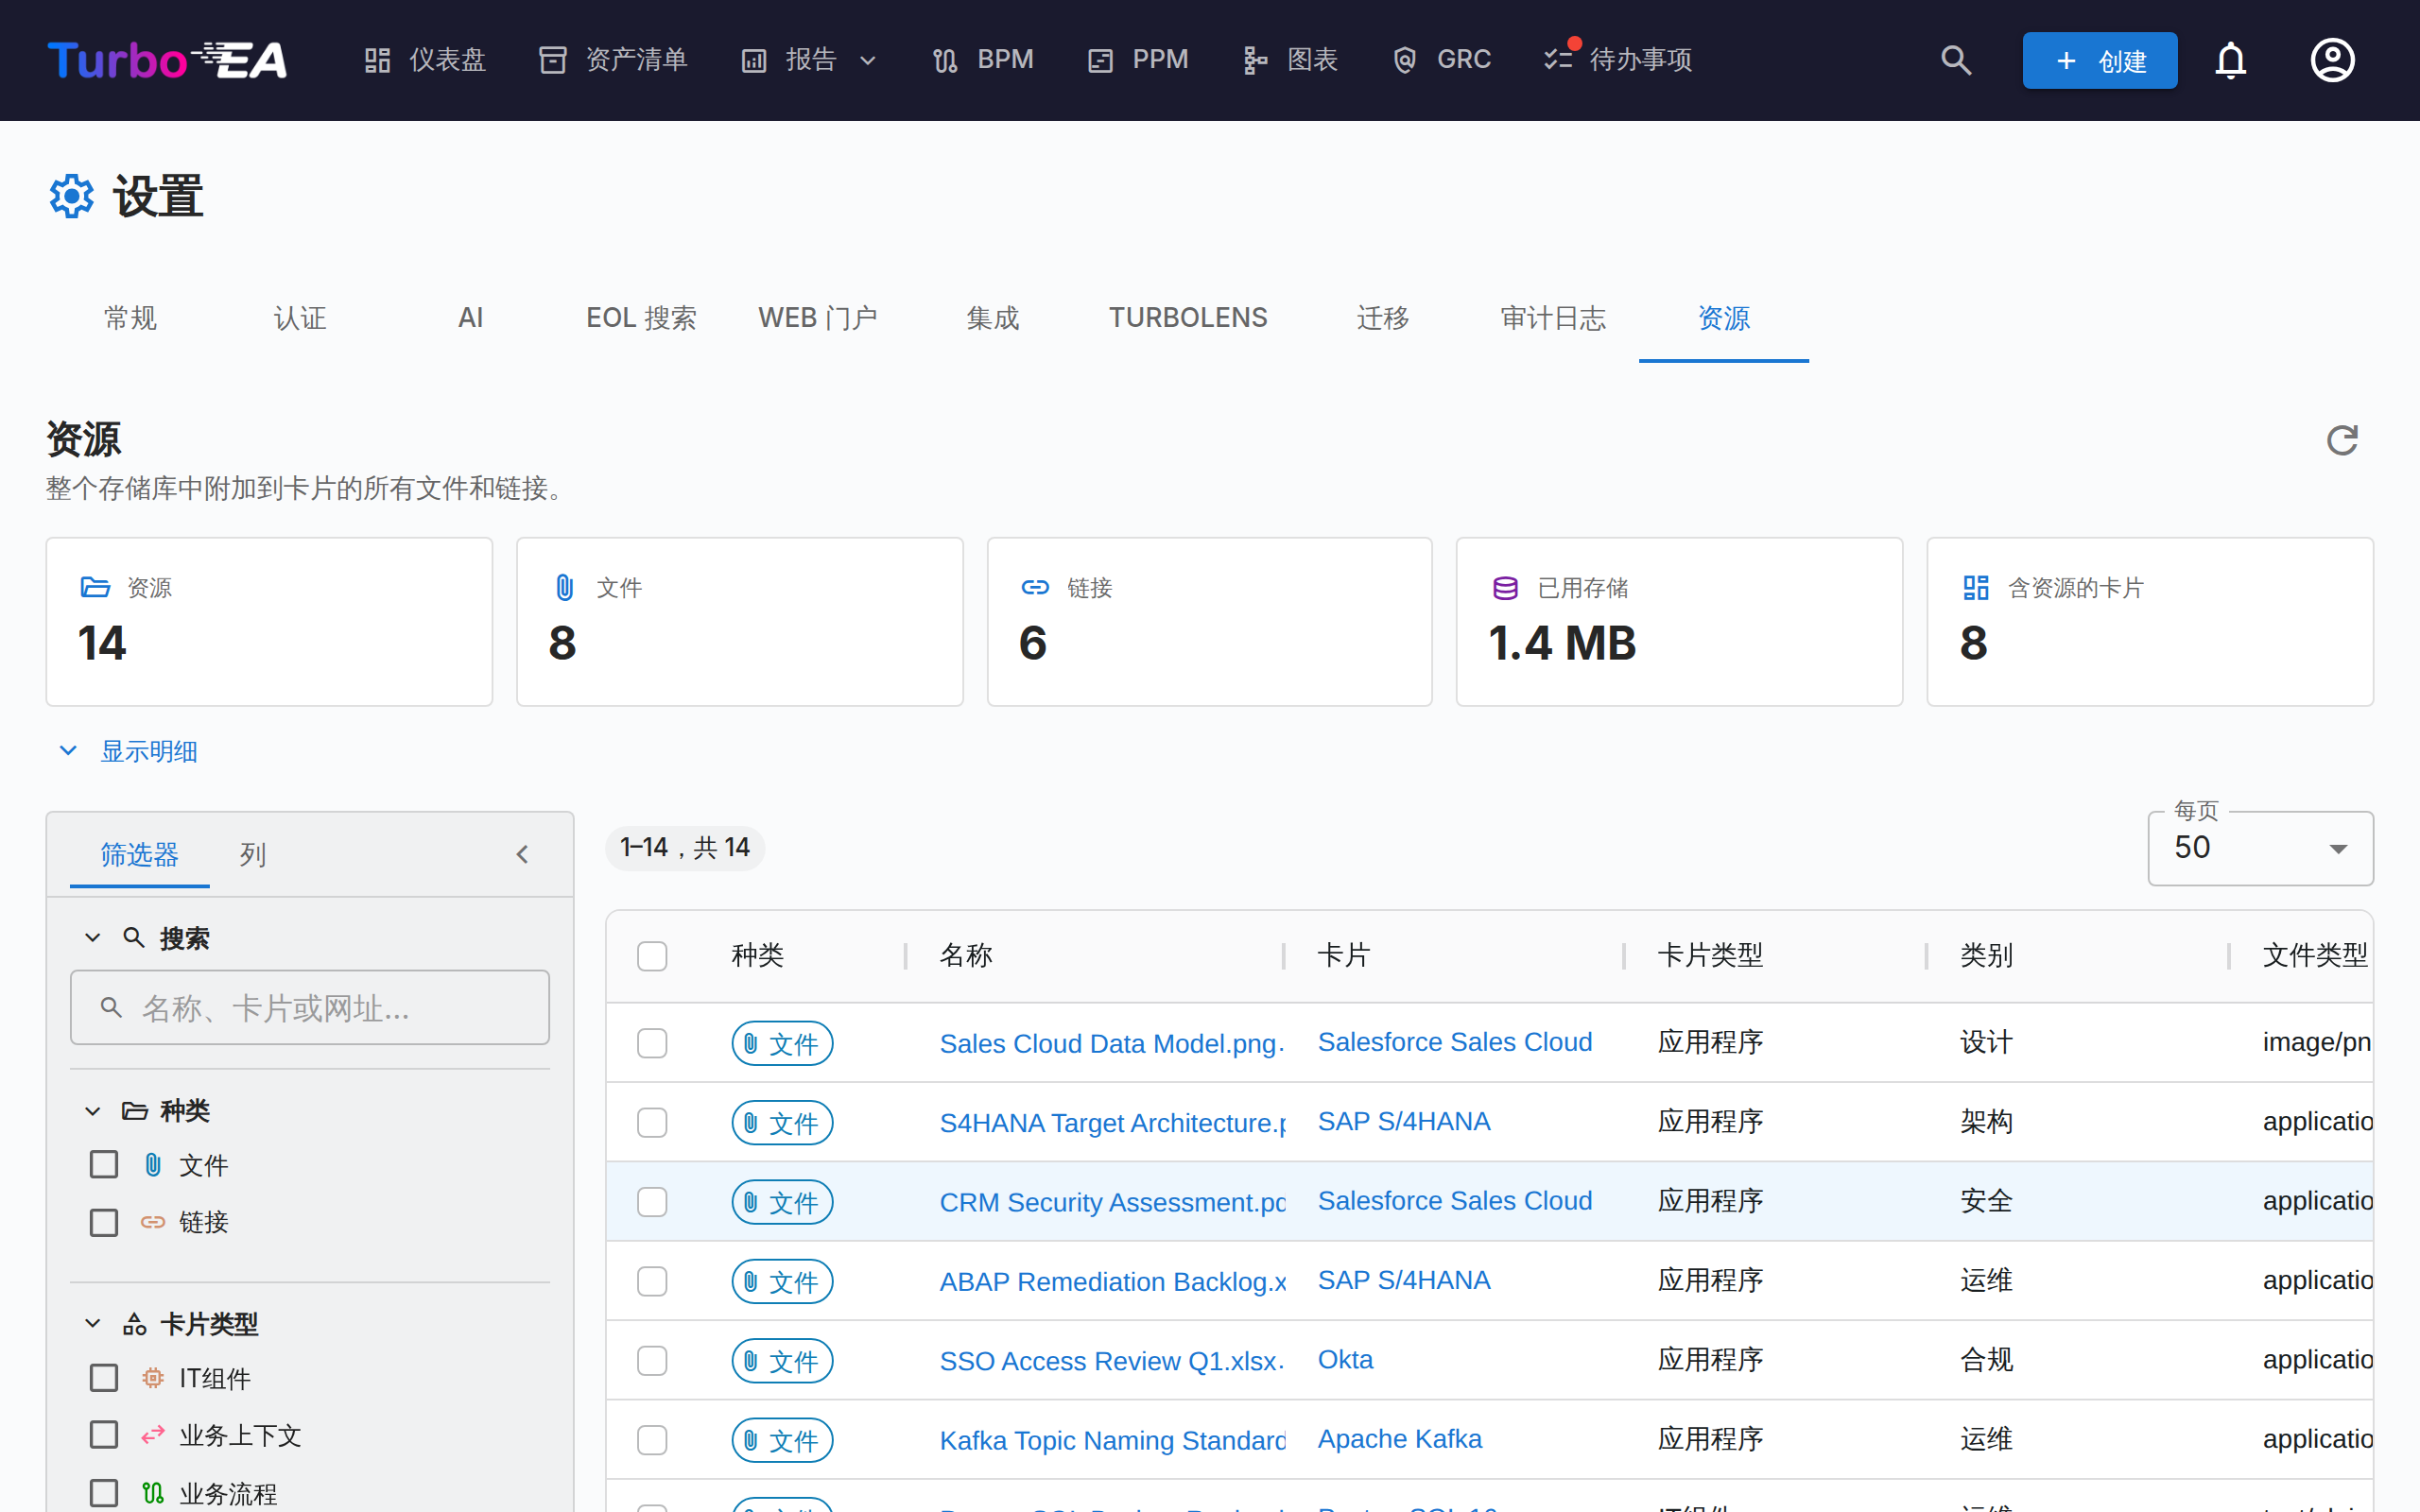
Task: Switch to the 认证 settings tab
Action: [300, 318]
